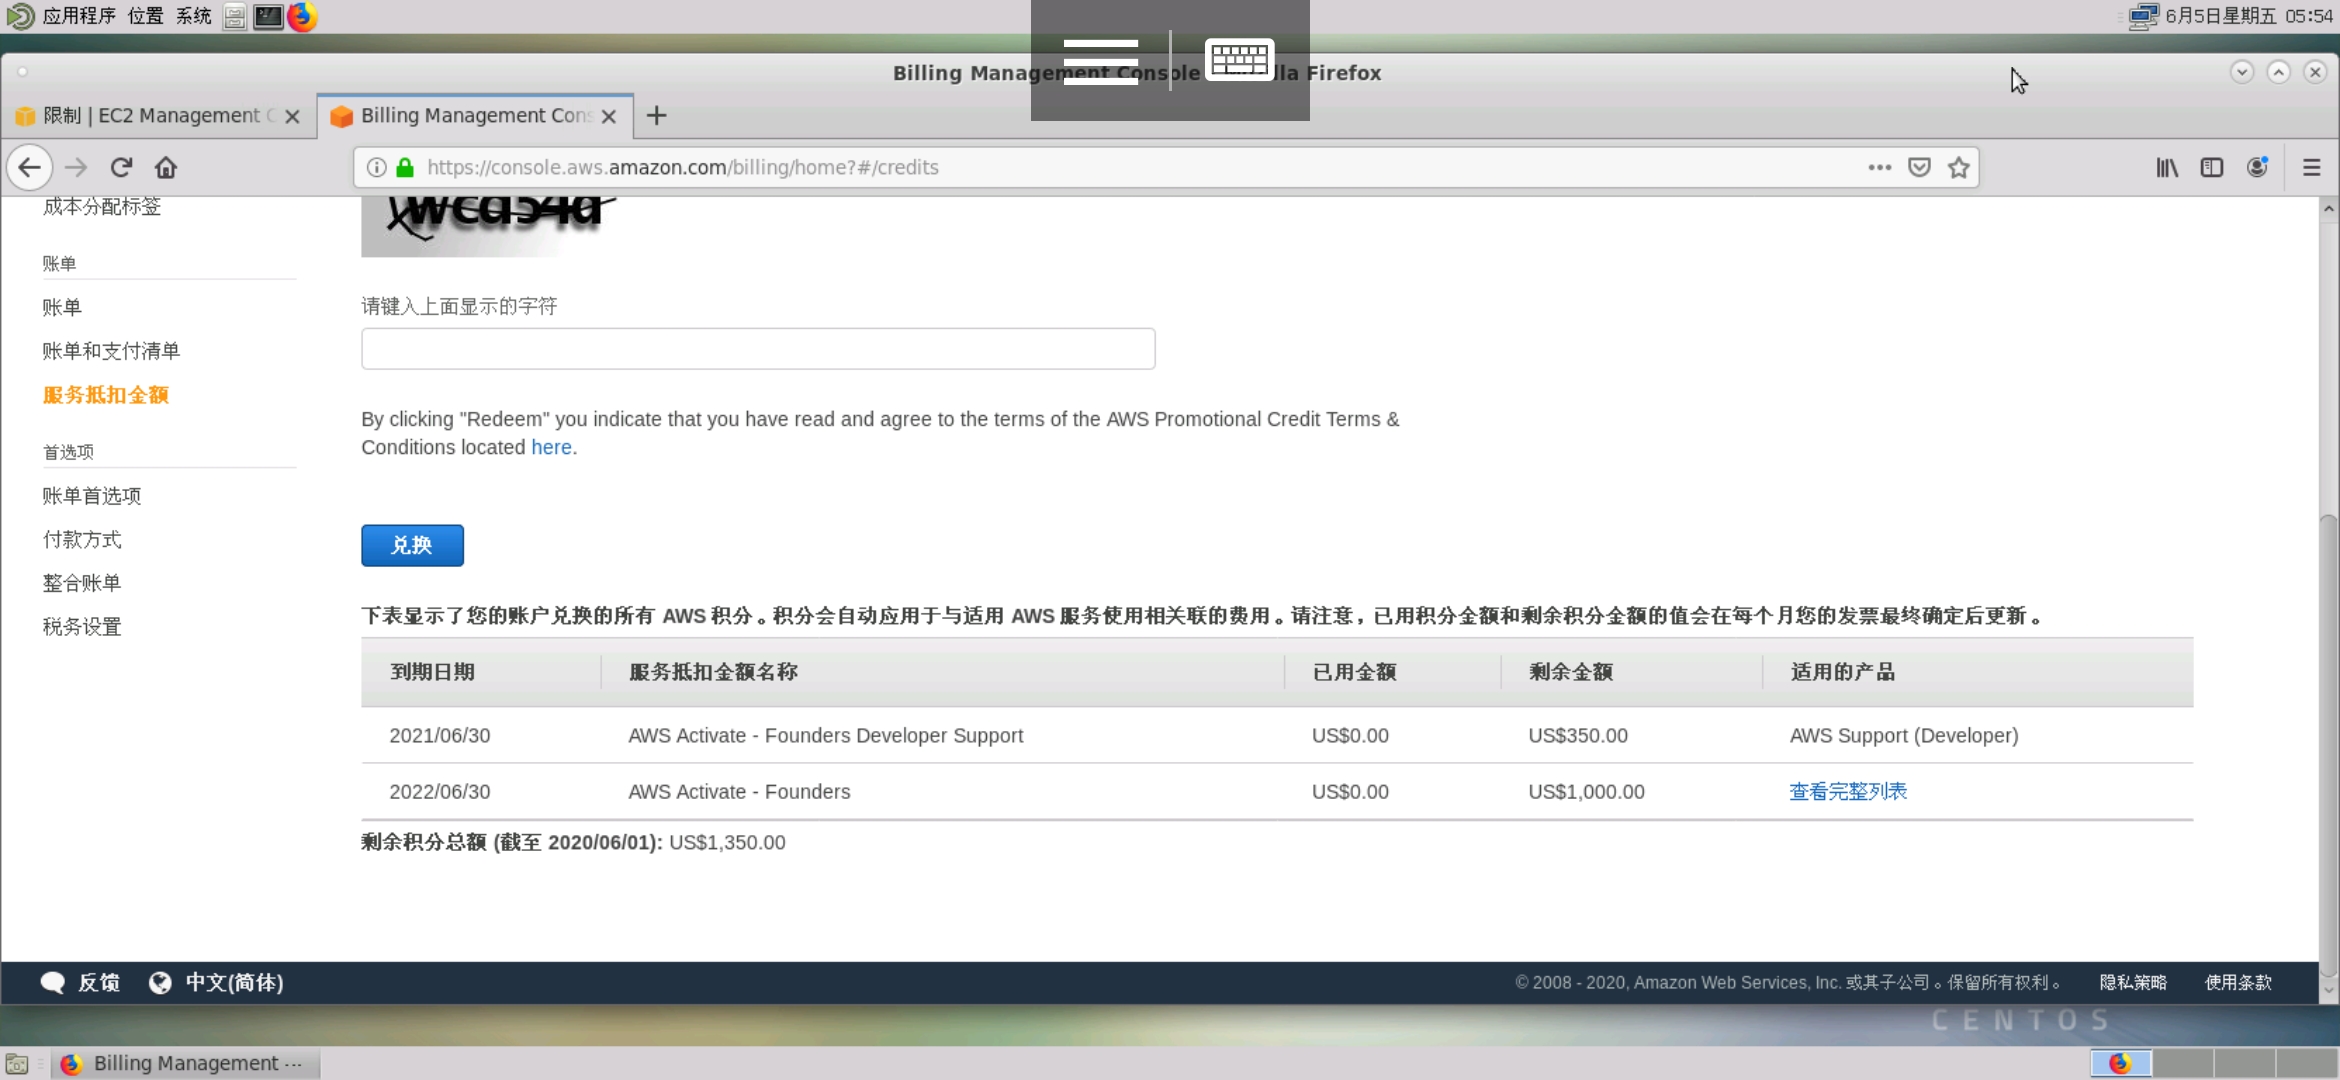Click the browser forward arrow
The width and height of the screenshot is (2340, 1080).
76,167
